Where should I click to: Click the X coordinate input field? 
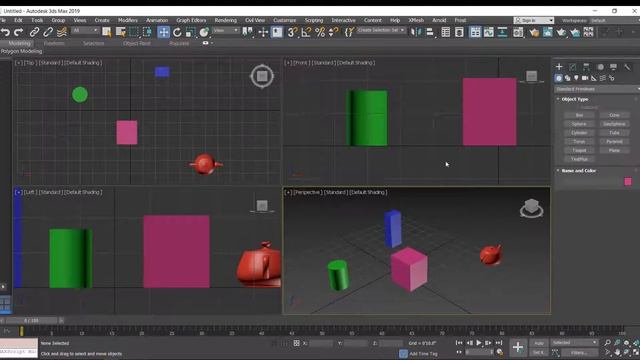tap(321, 343)
